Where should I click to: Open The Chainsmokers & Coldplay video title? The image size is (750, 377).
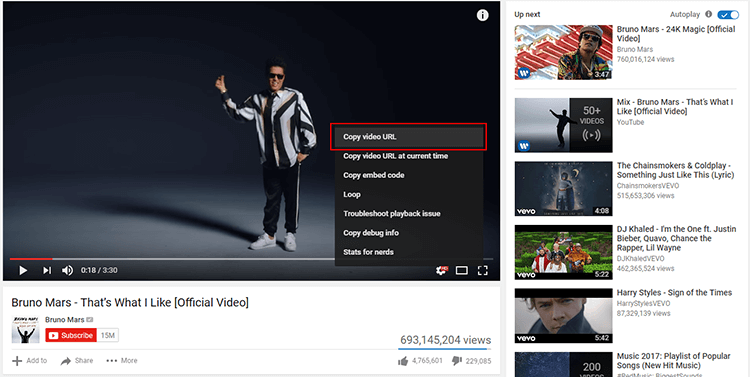coord(675,170)
